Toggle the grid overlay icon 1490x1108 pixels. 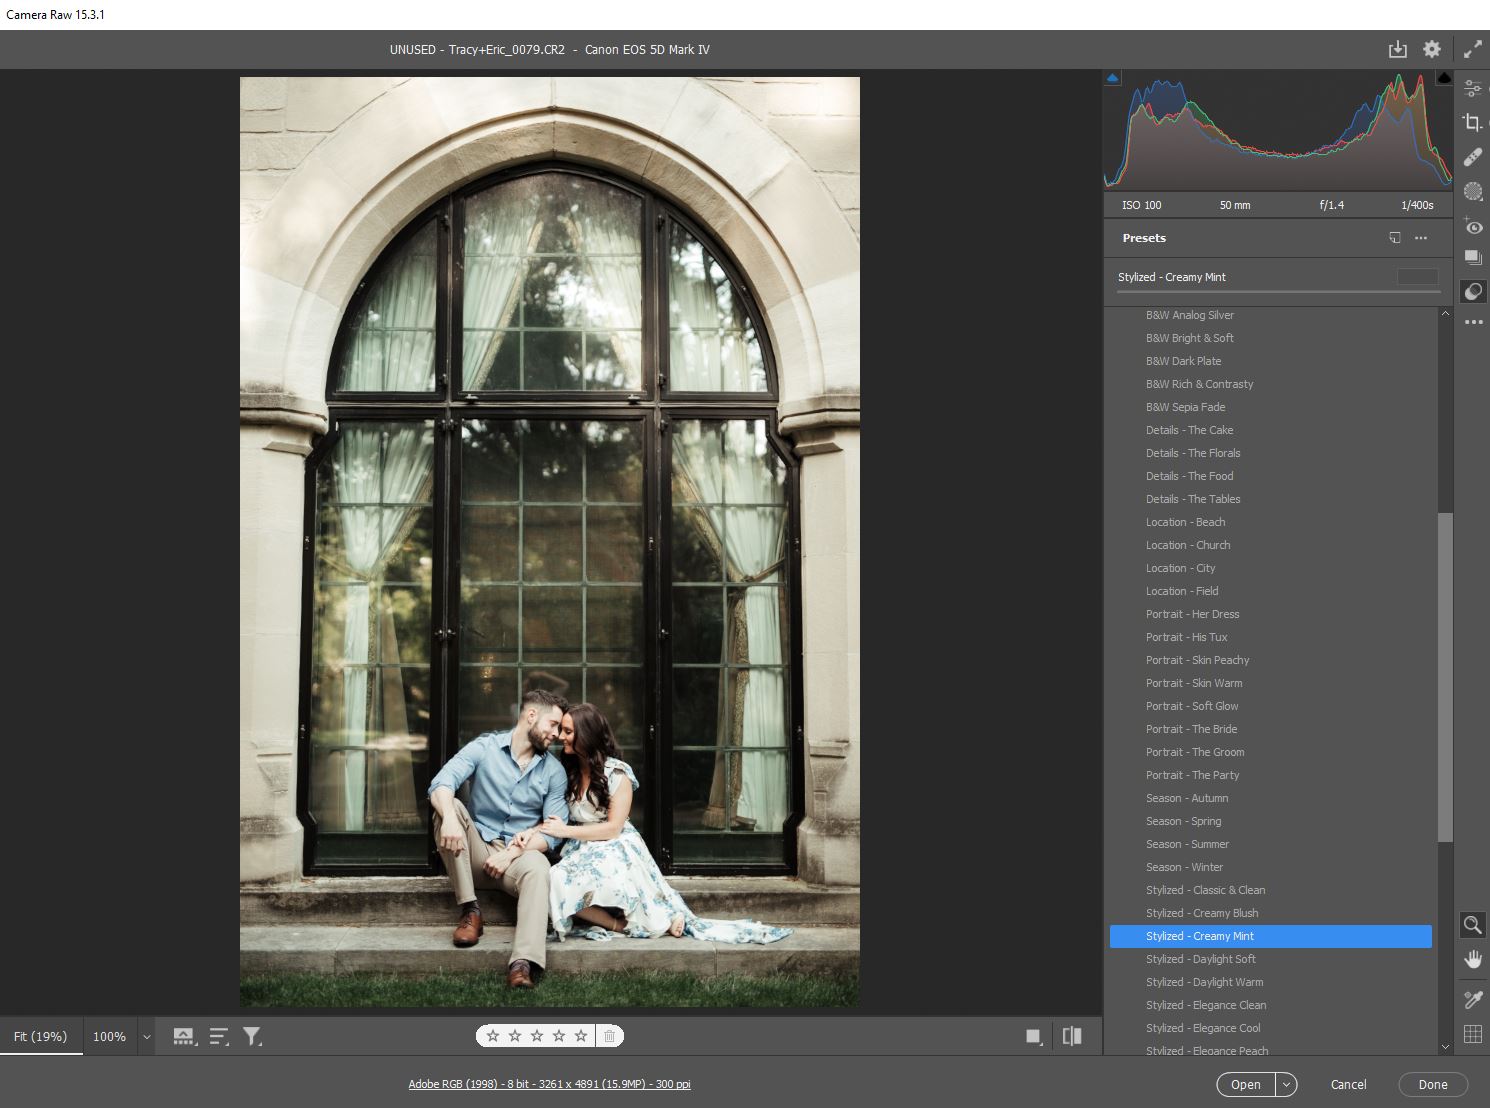[x=1472, y=1035]
